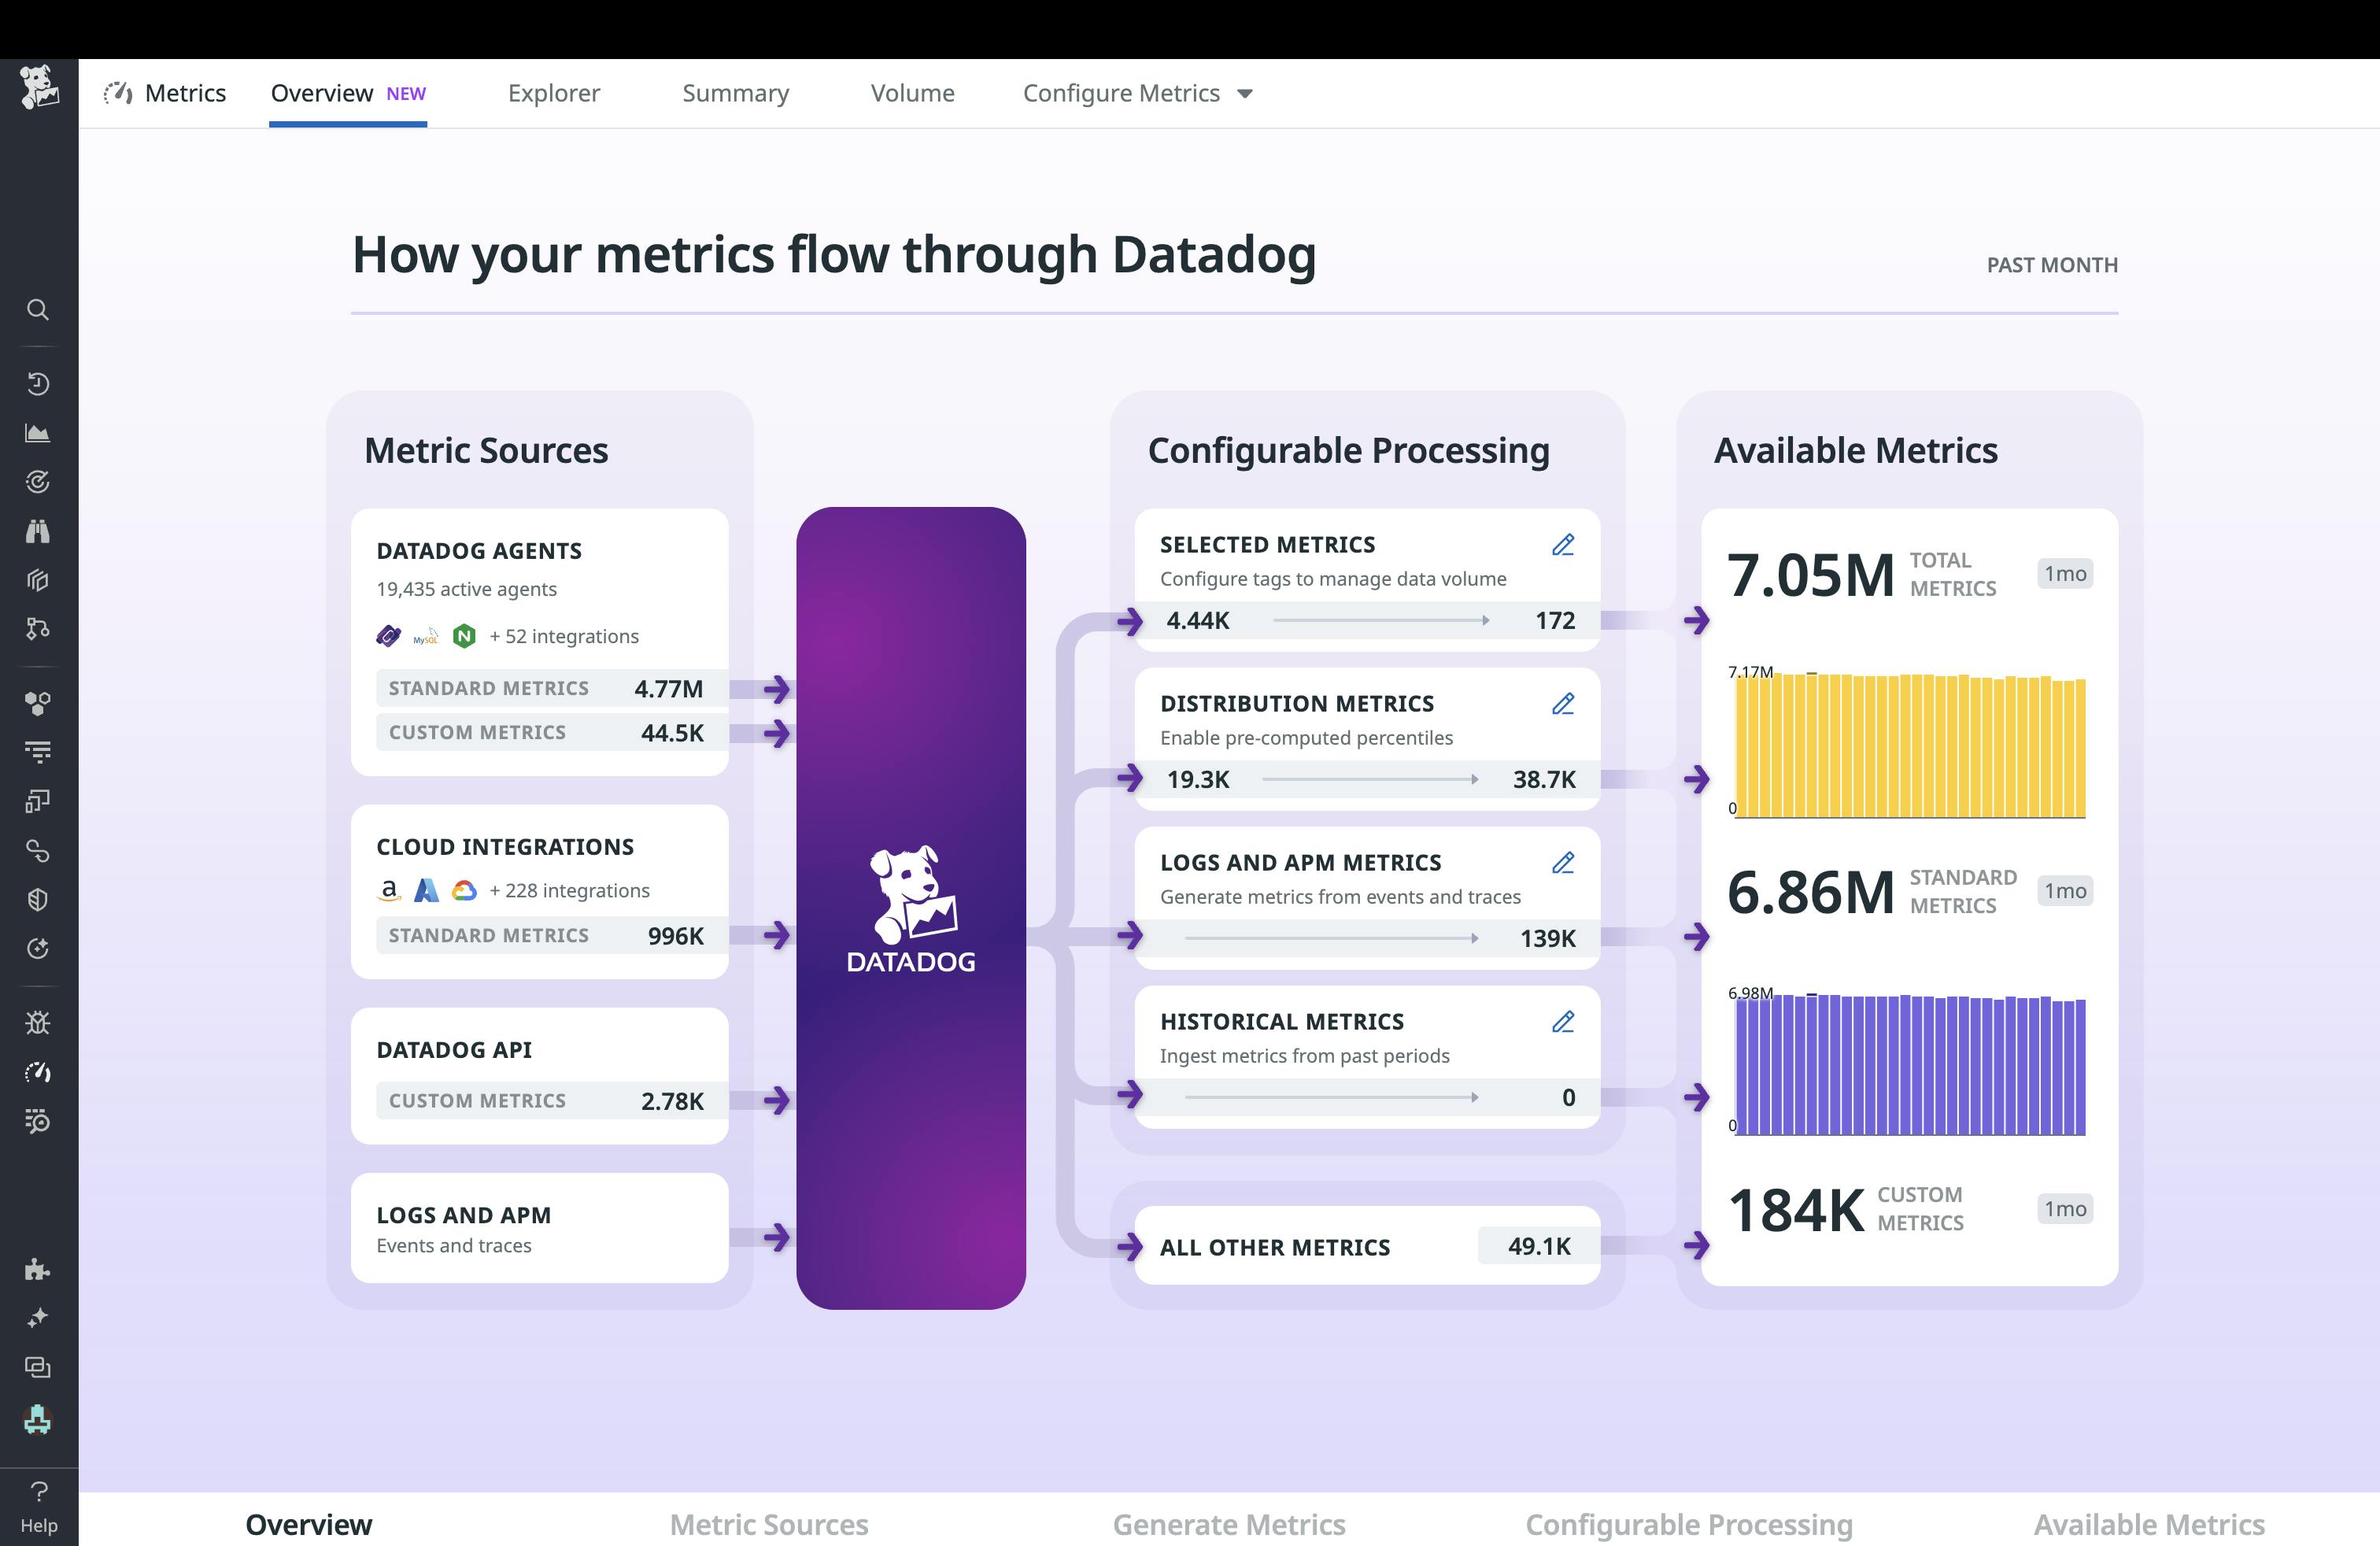Select the Volume tab
The width and height of the screenshot is (2380, 1546).
coord(912,92)
